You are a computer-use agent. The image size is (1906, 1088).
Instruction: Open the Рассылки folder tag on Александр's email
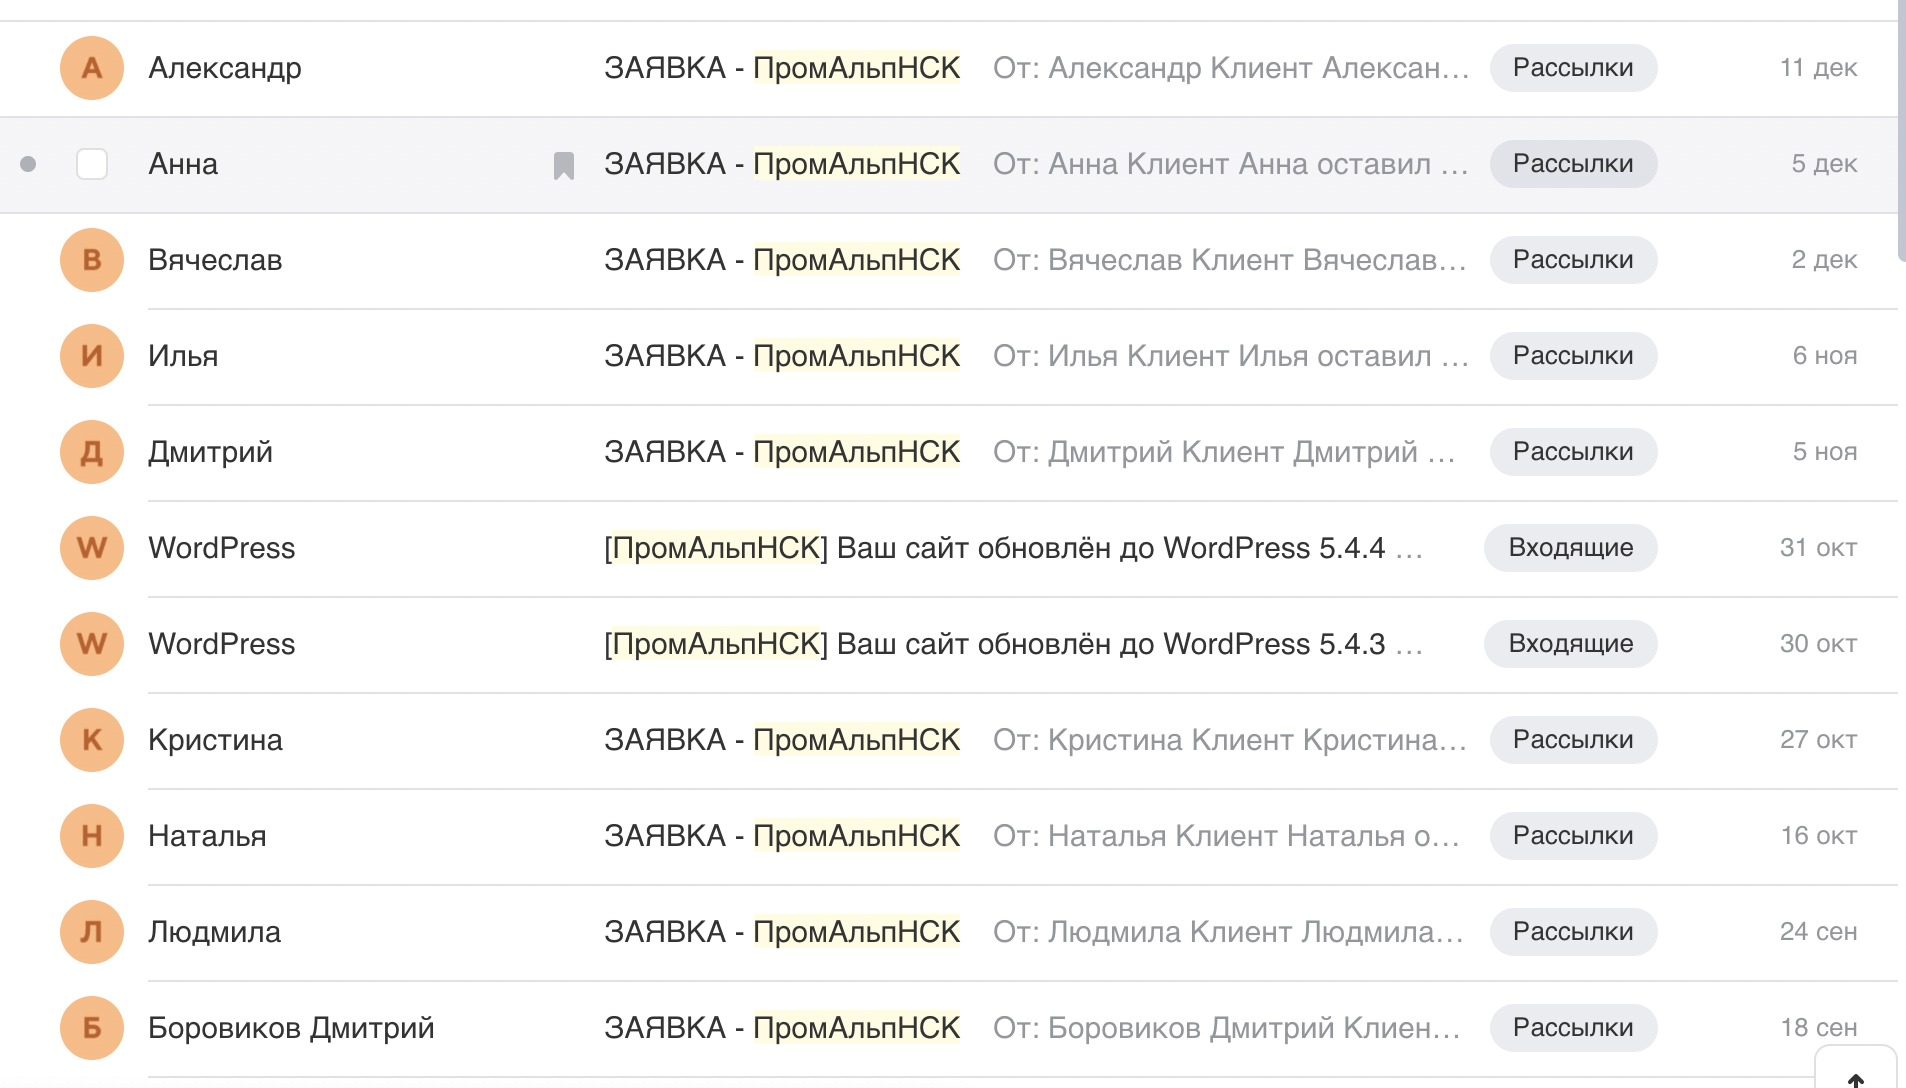[1572, 68]
